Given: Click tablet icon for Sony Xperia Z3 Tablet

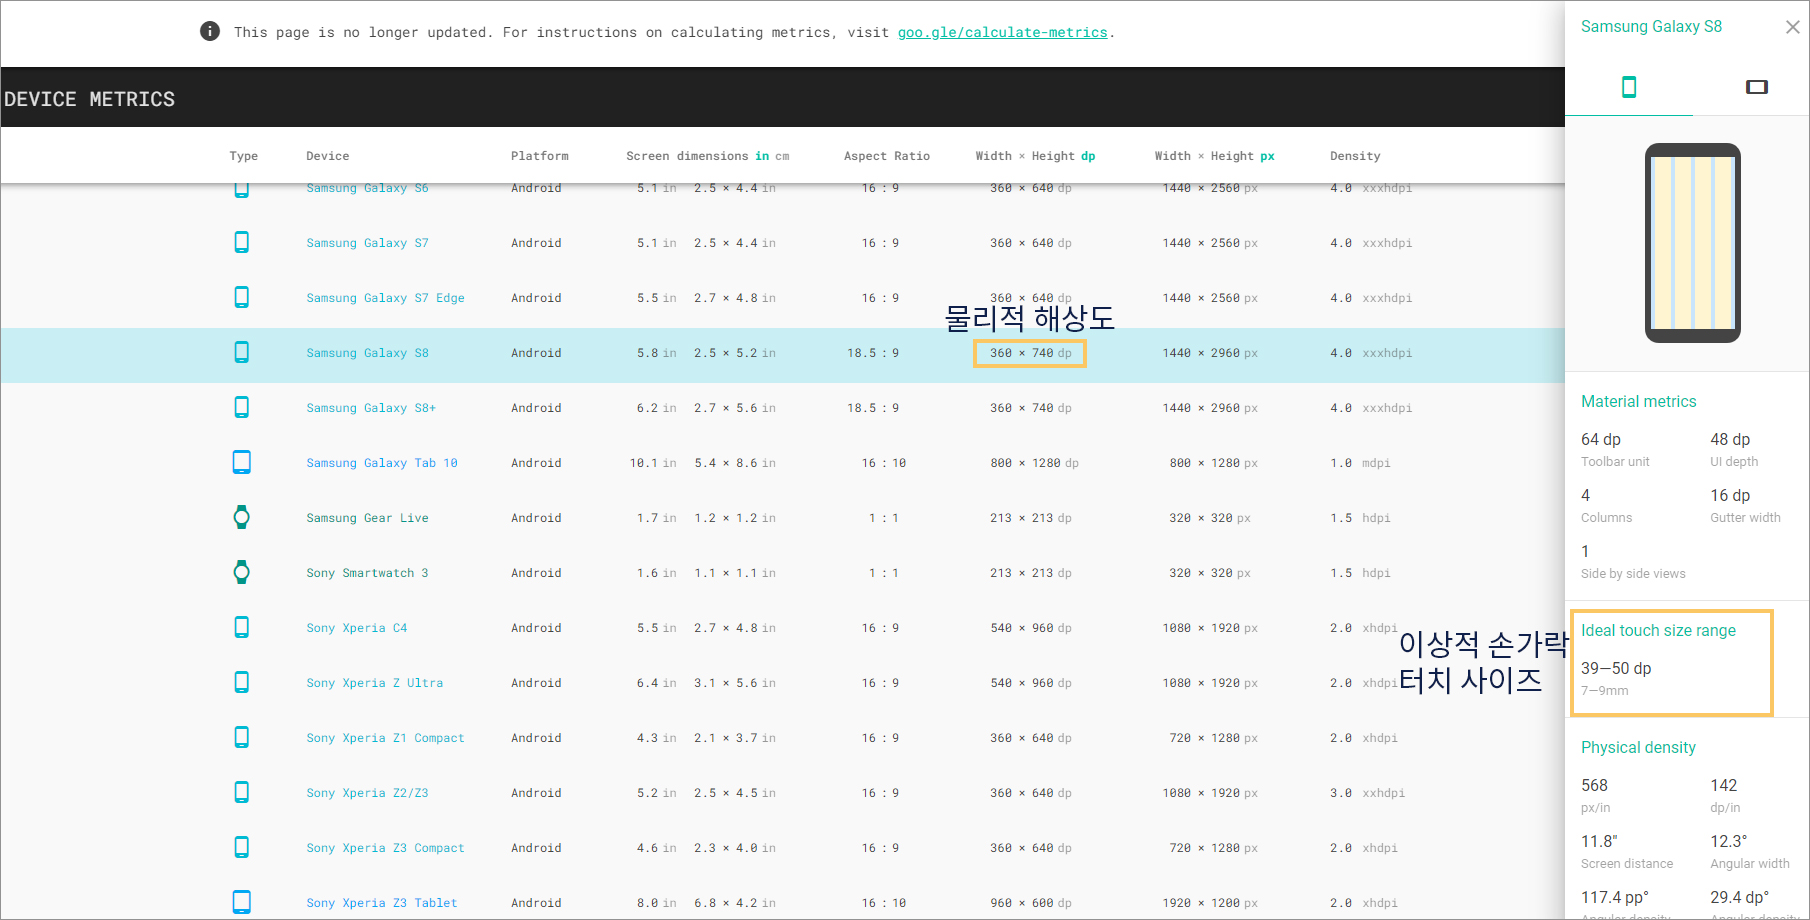Looking at the screenshot, I should click(241, 902).
